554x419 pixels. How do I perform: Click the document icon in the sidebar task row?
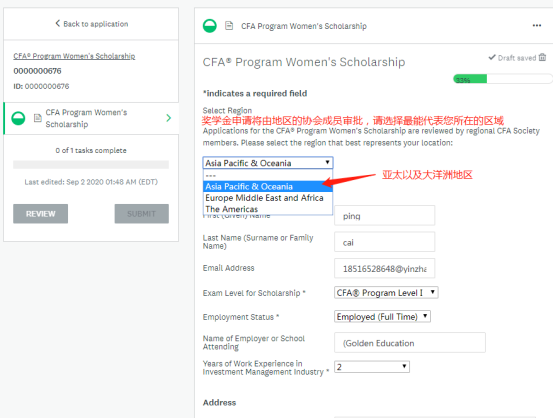tap(37, 118)
